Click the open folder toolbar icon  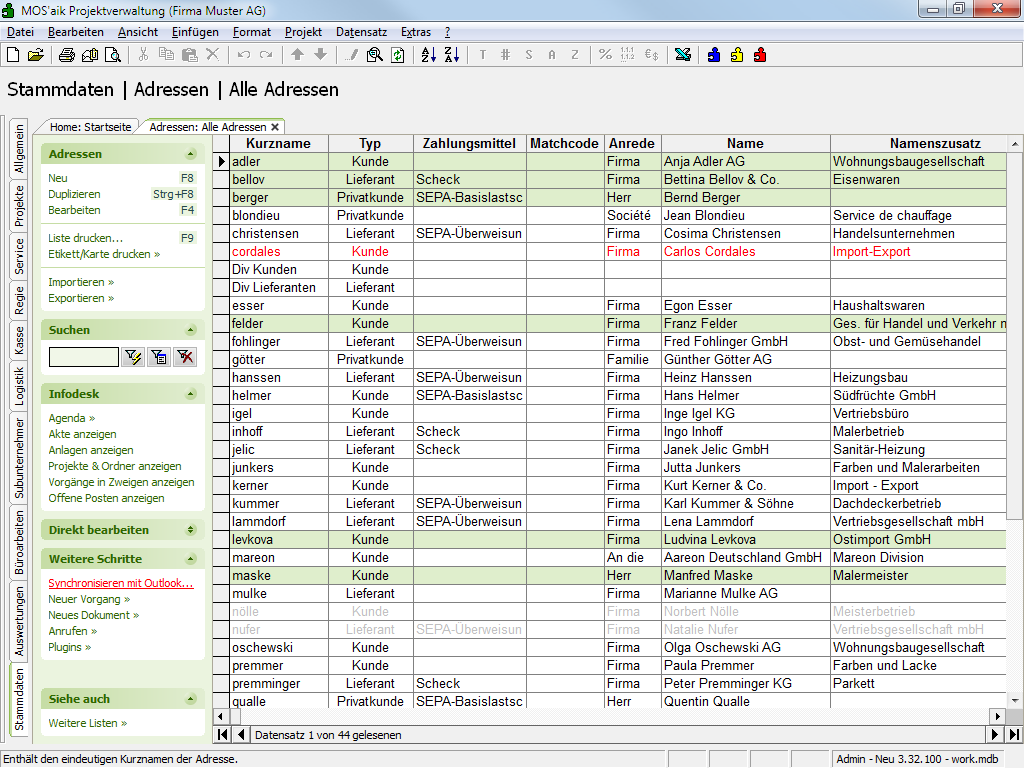pyautogui.click(x=35, y=56)
